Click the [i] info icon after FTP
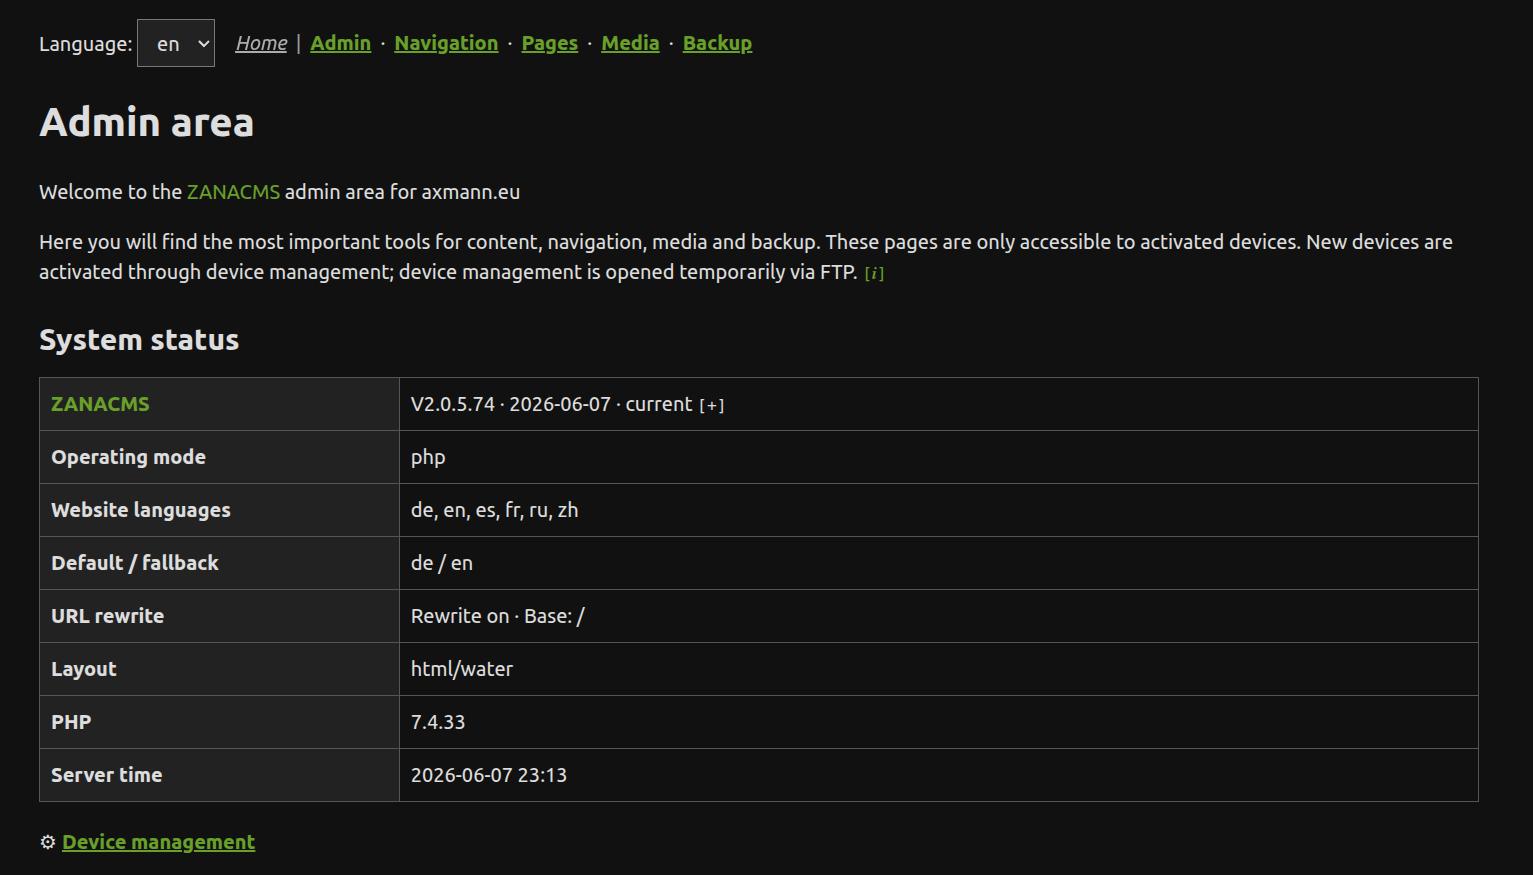The height and width of the screenshot is (875, 1533). (874, 273)
